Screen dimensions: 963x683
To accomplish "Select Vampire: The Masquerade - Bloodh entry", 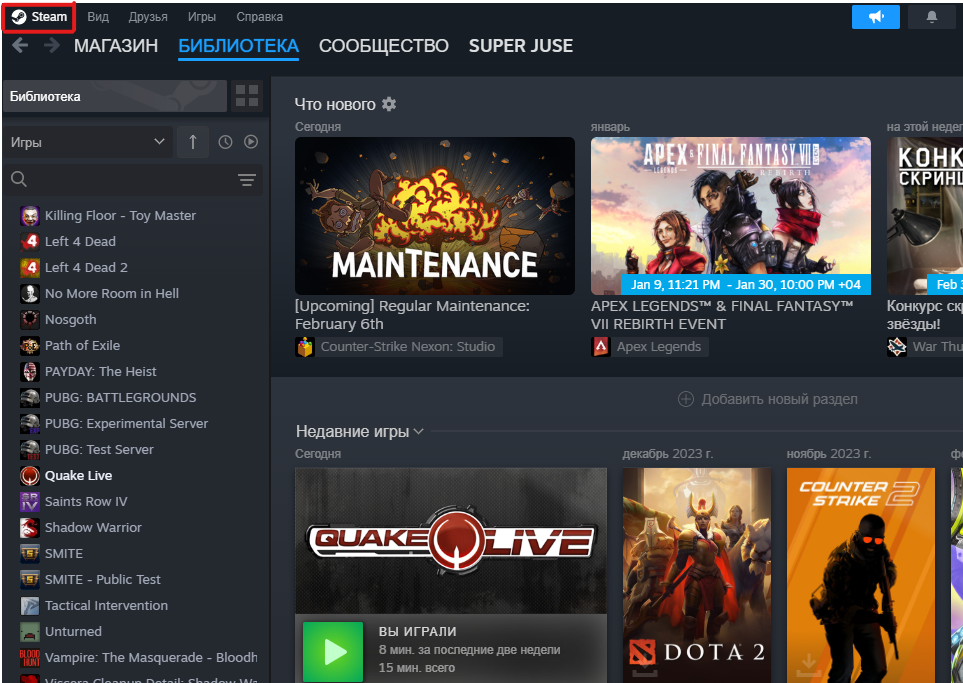I will click(x=151, y=658).
